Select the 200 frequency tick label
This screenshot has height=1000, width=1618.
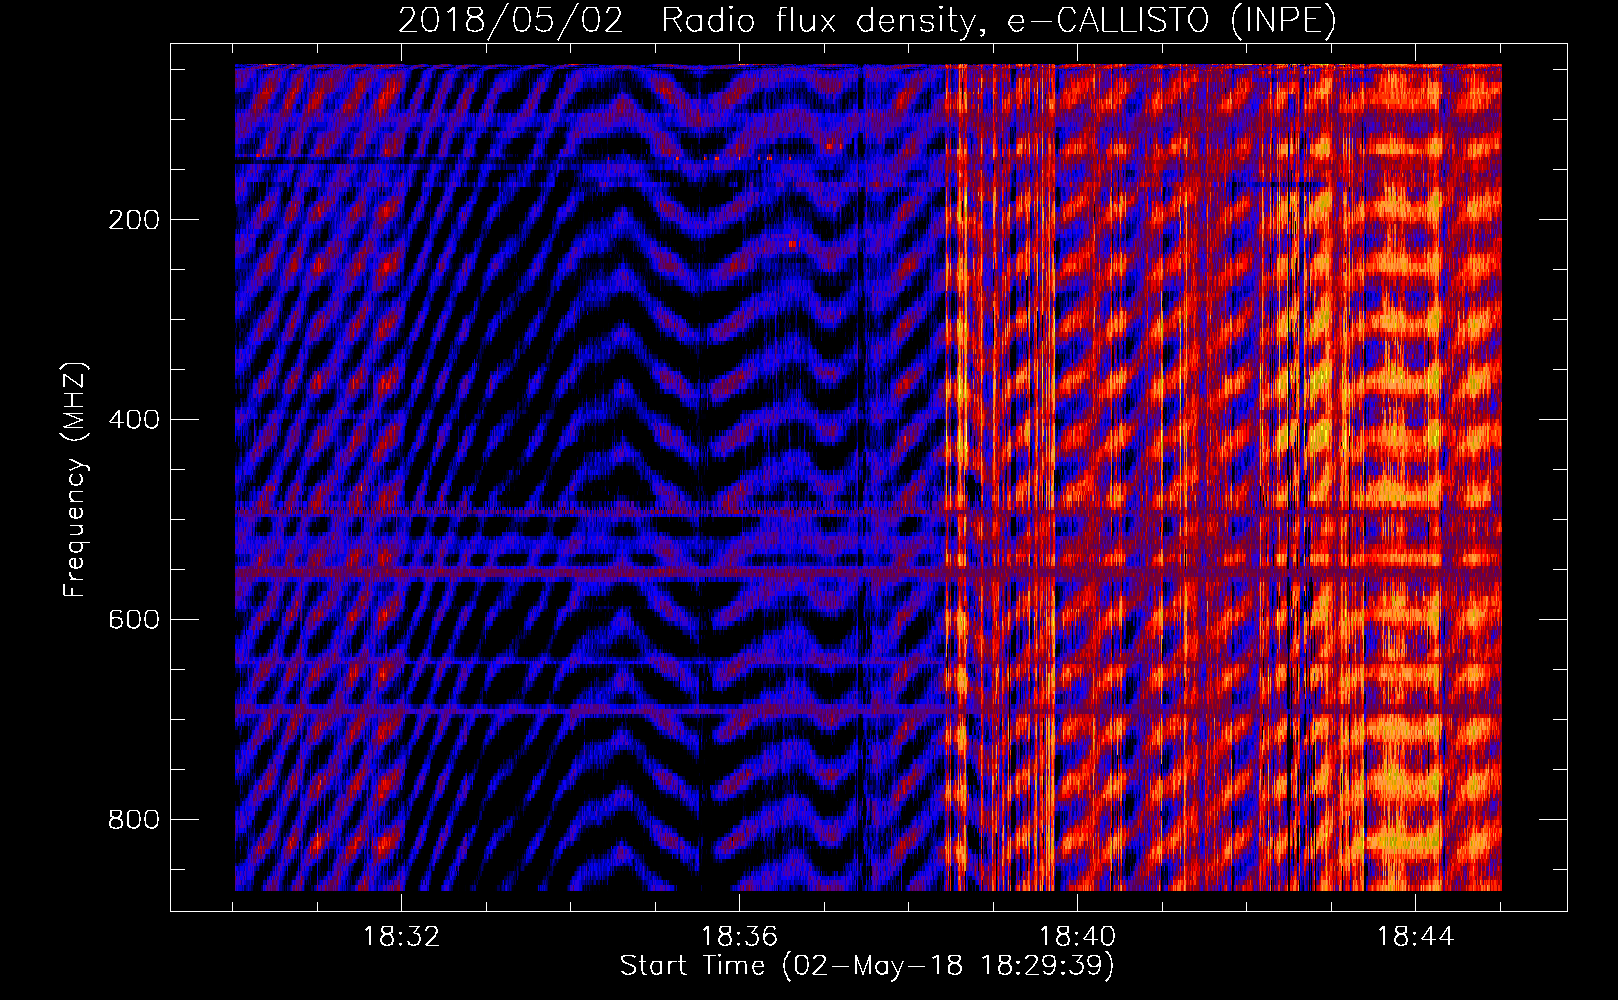pos(134,220)
